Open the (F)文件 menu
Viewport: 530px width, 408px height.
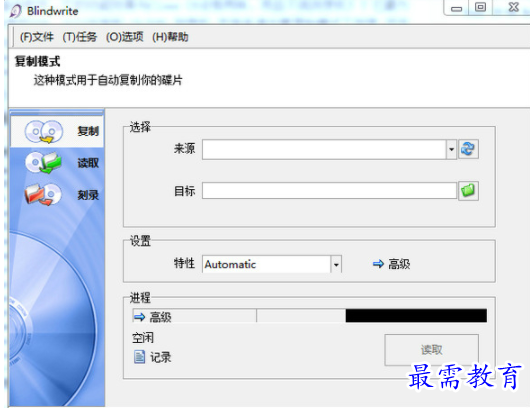point(37,37)
